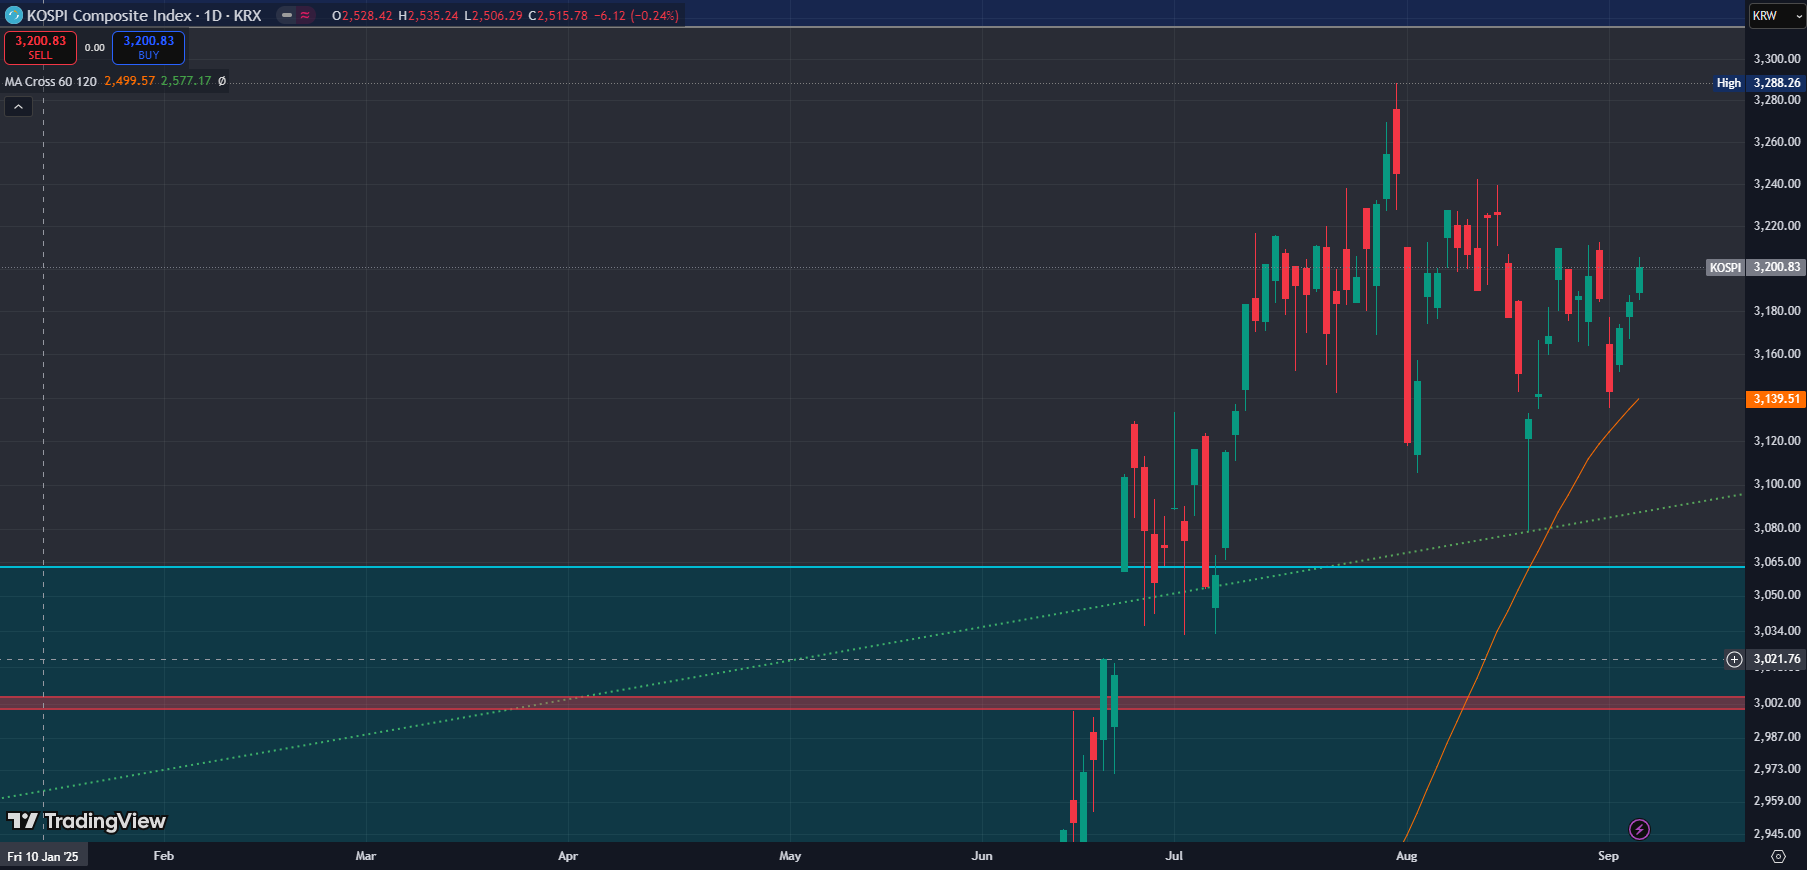
Task: Click the close value C2,515.78
Action: (x=558, y=16)
